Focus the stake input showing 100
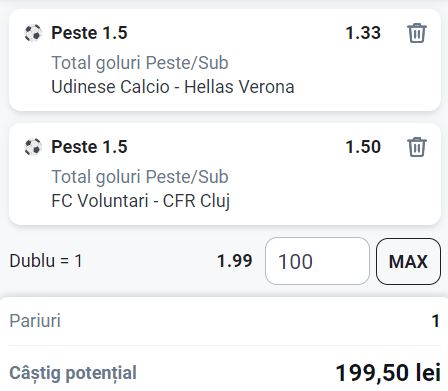Viewport: 448px width, 391px height. click(317, 261)
